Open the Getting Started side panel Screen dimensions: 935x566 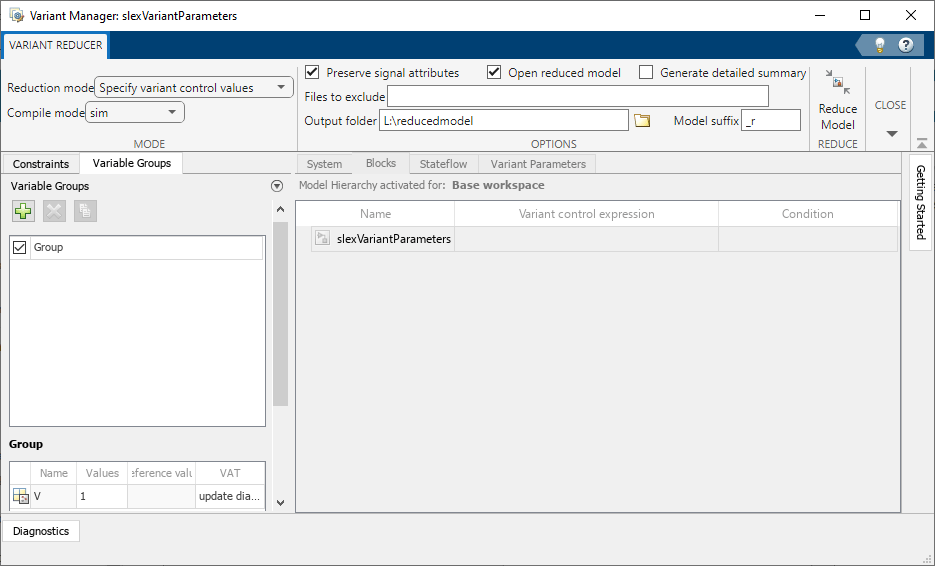click(921, 202)
